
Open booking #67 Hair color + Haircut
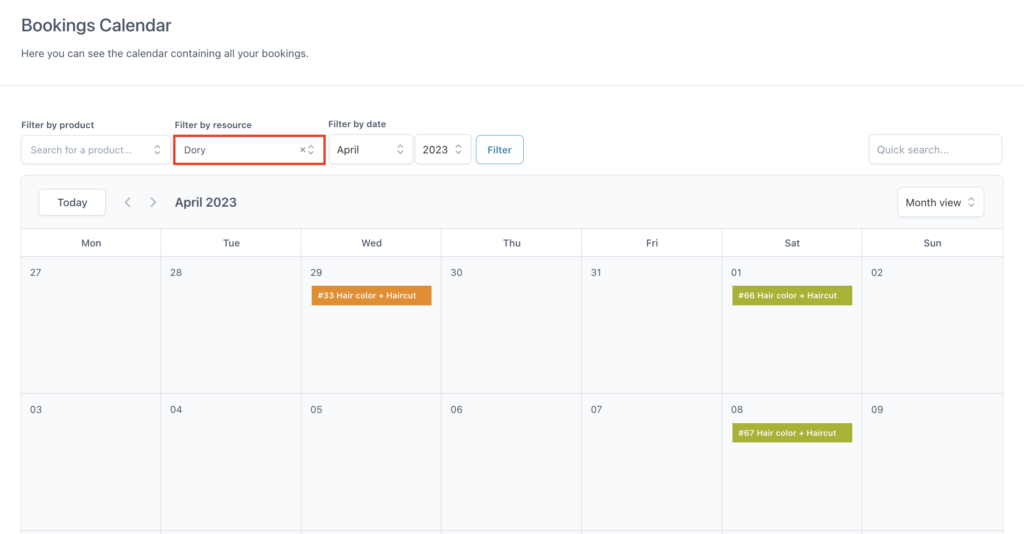(x=792, y=433)
